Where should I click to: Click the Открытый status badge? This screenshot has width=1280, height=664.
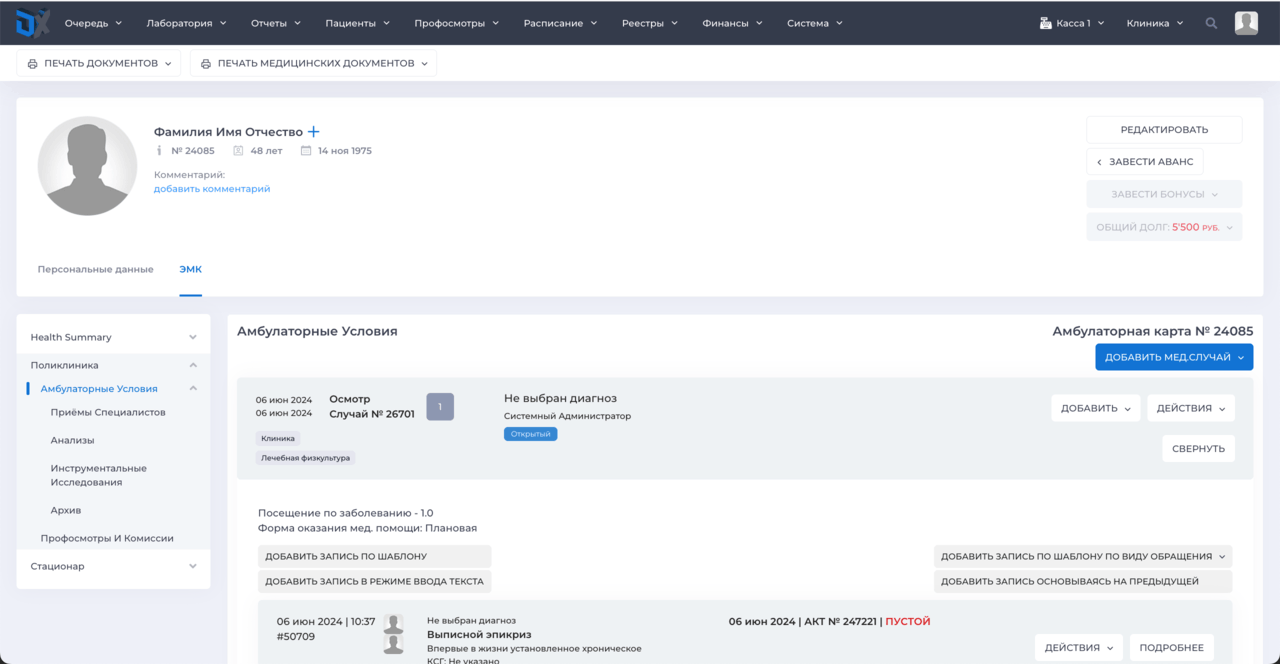pos(530,434)
